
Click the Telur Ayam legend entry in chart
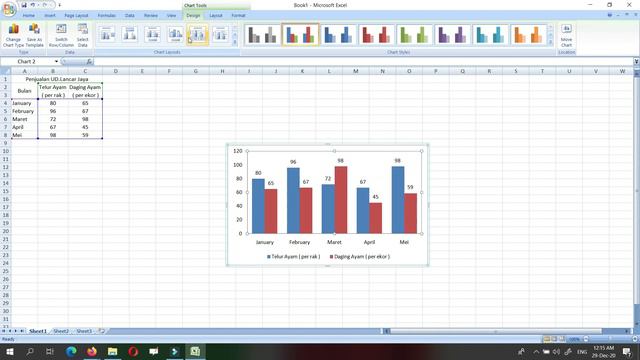click(294, 257)
